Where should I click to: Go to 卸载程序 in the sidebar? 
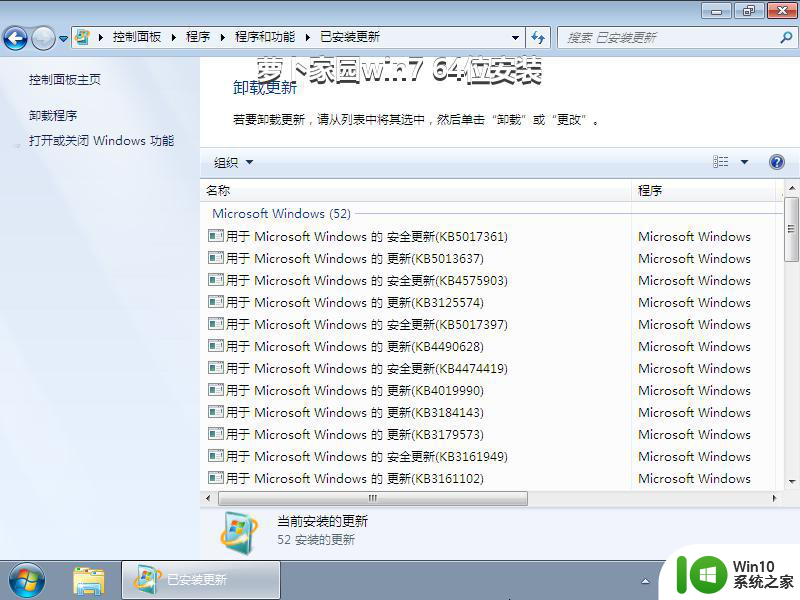(53, 115)
